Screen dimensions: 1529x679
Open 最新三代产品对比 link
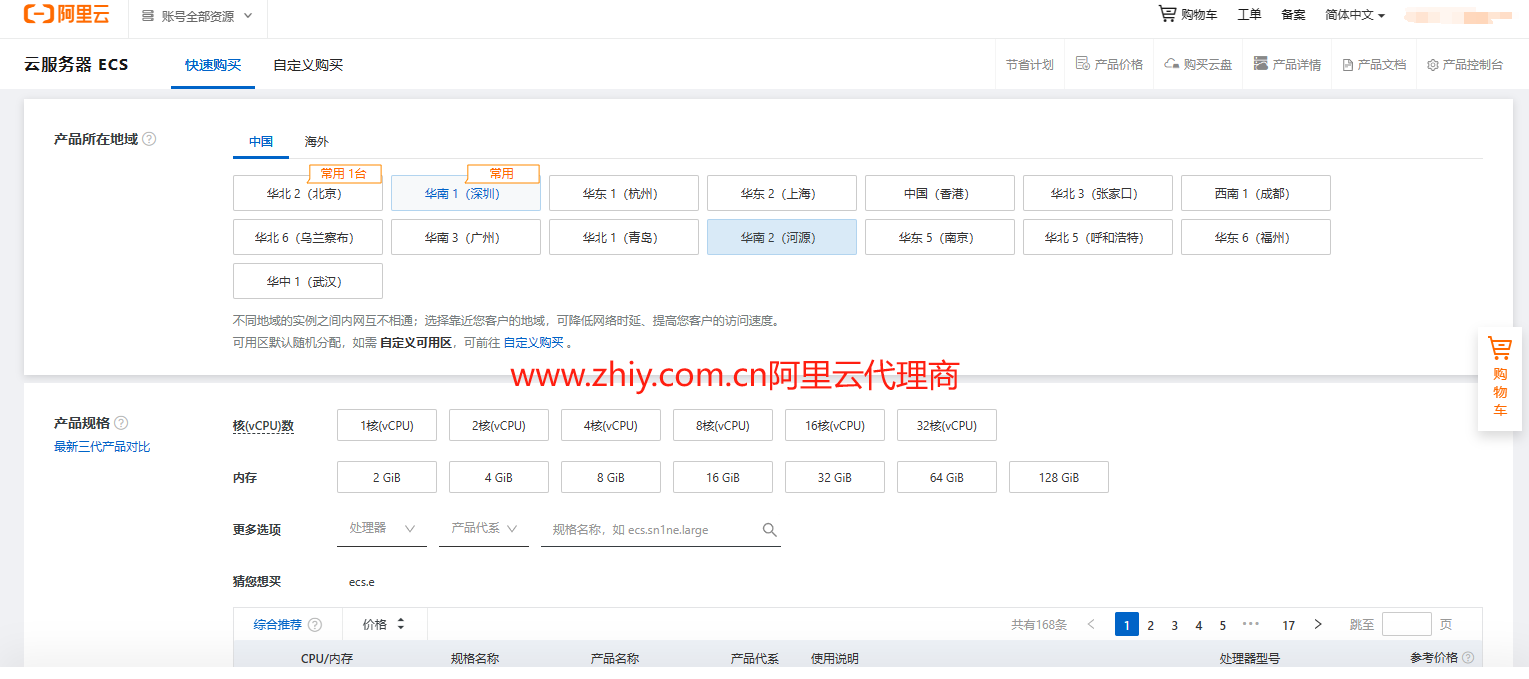102,447
